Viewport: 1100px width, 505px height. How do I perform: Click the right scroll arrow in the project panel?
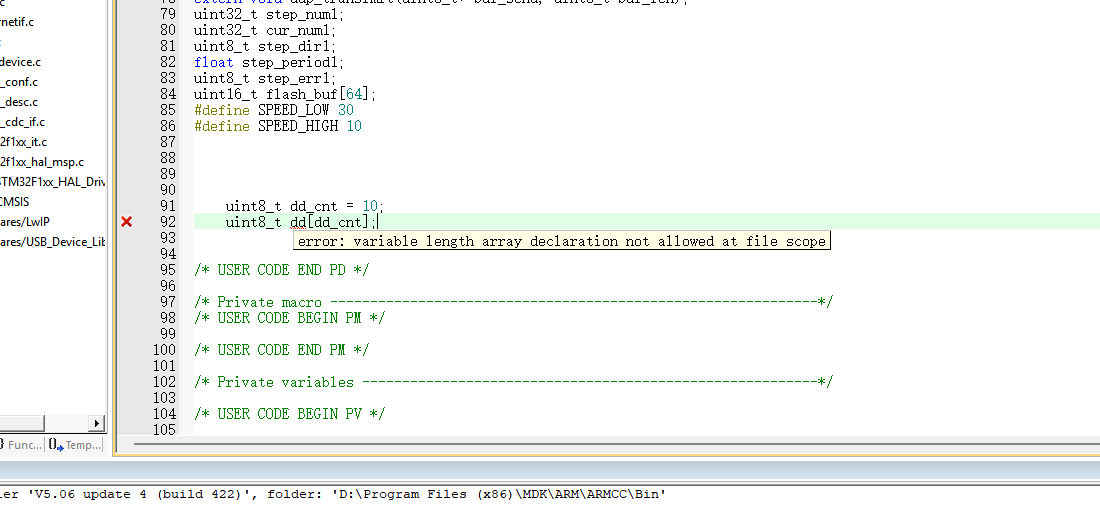click(97, 423)
